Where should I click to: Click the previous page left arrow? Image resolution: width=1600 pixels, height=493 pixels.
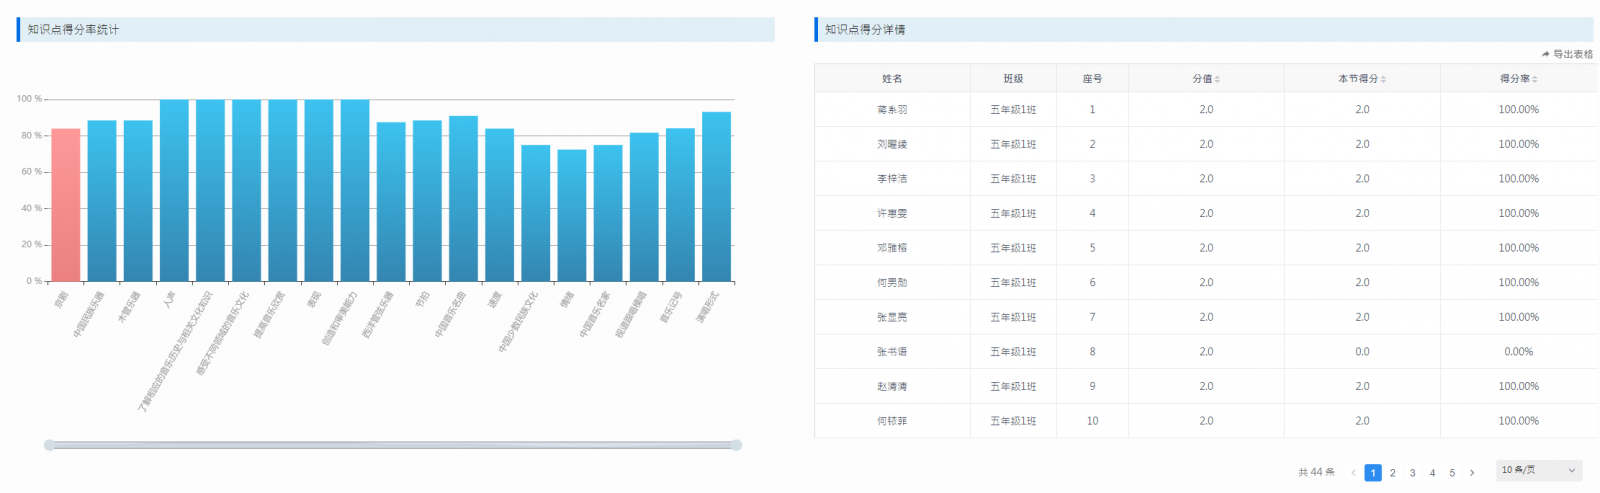tap(1353, 473)
